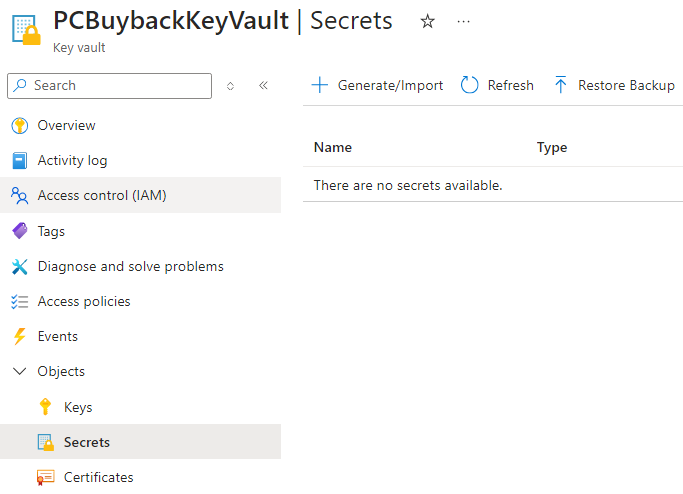This screenshot has width=683, height=494.
Task: Click the purple Tags icon
Action: [20, 231]
